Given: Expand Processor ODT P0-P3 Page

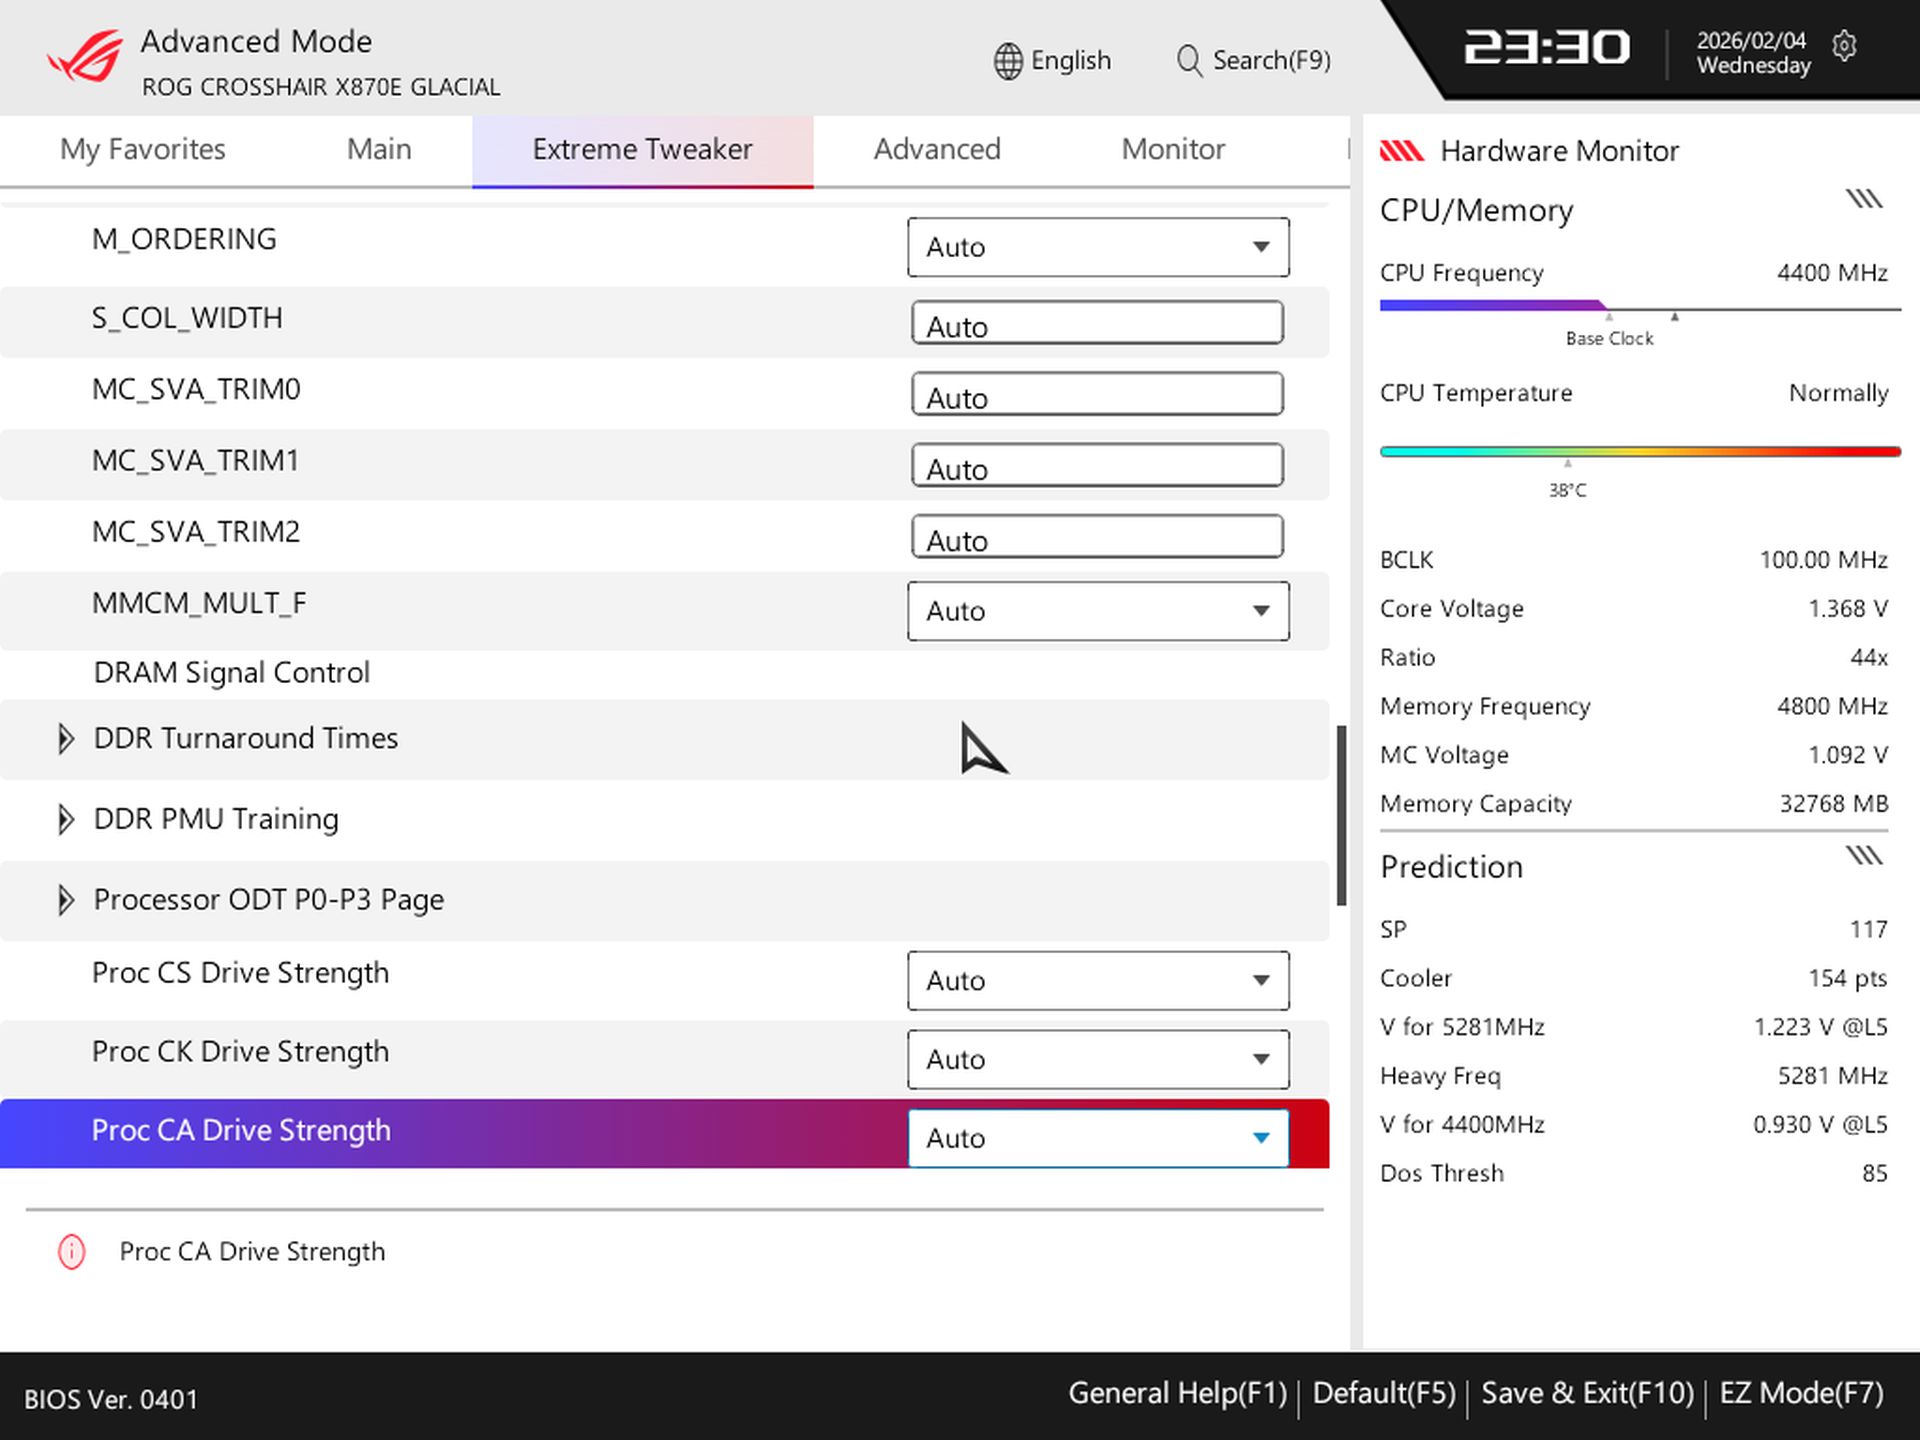Looking at the screenshot, I should pos(66,900).
